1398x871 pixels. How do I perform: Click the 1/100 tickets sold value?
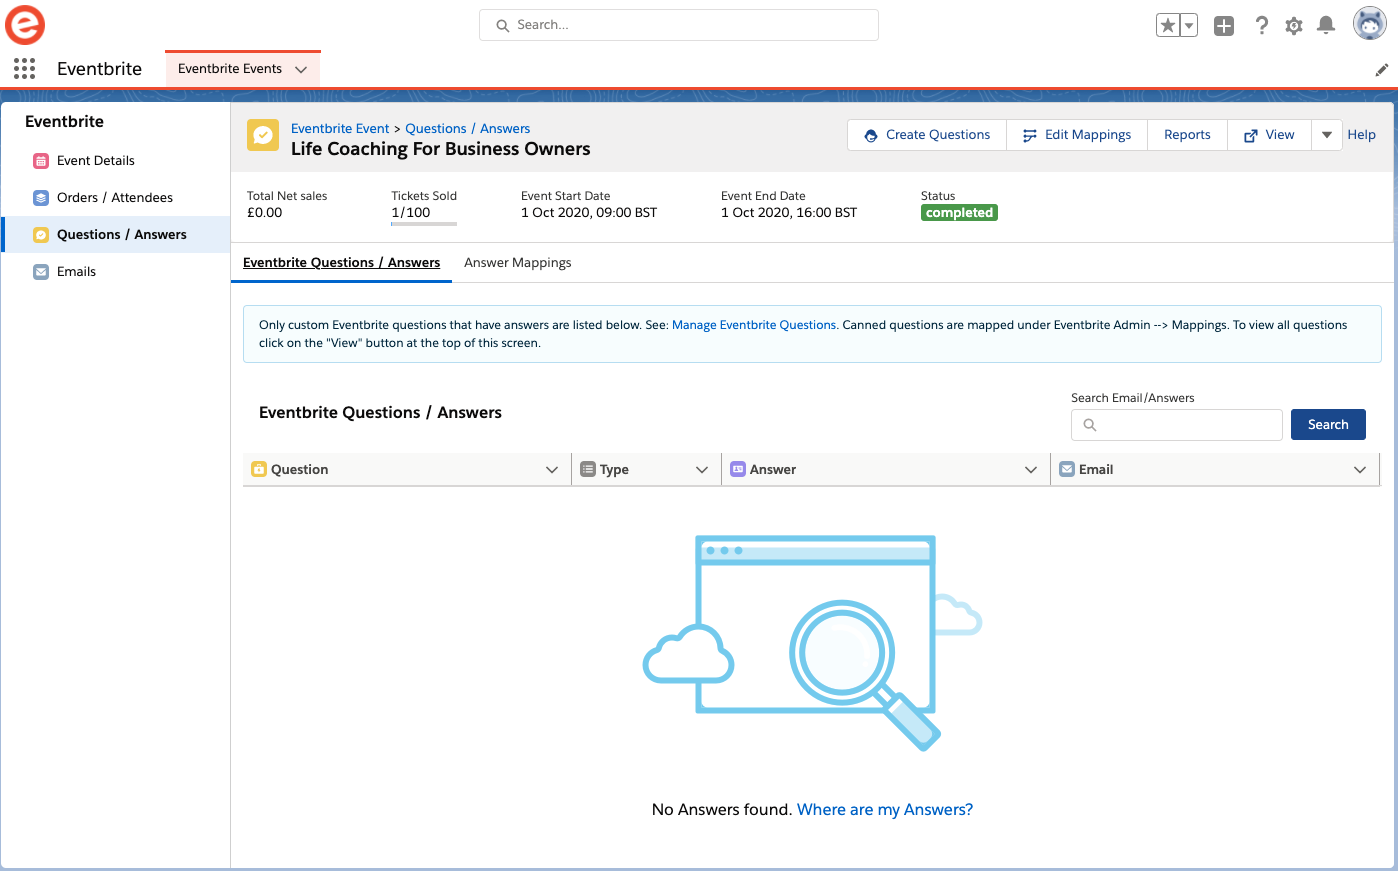coord(411,212)
